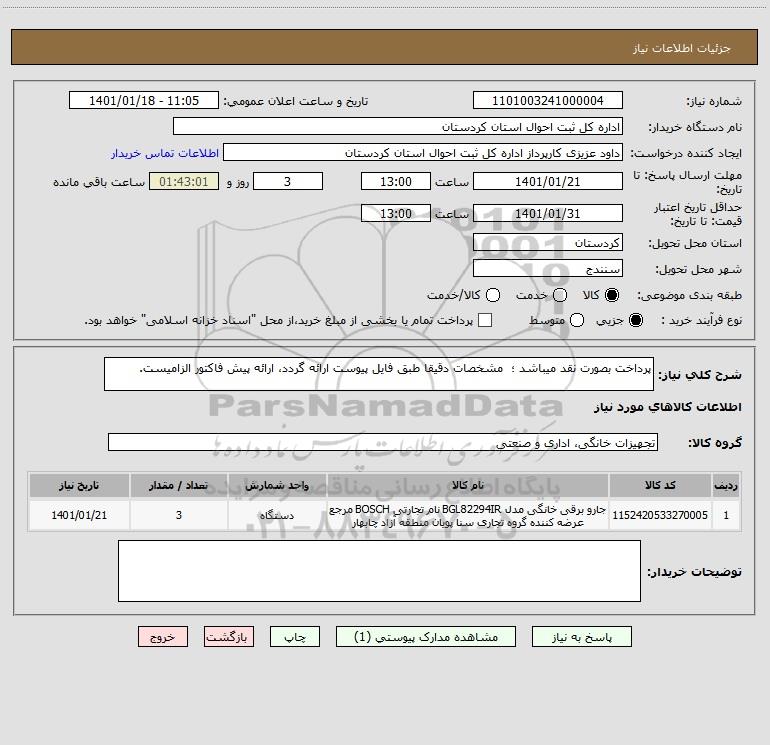Click the response deadline date 1401/01/21 field
This screenshot has height=745, width=770.
pos(548,181)
